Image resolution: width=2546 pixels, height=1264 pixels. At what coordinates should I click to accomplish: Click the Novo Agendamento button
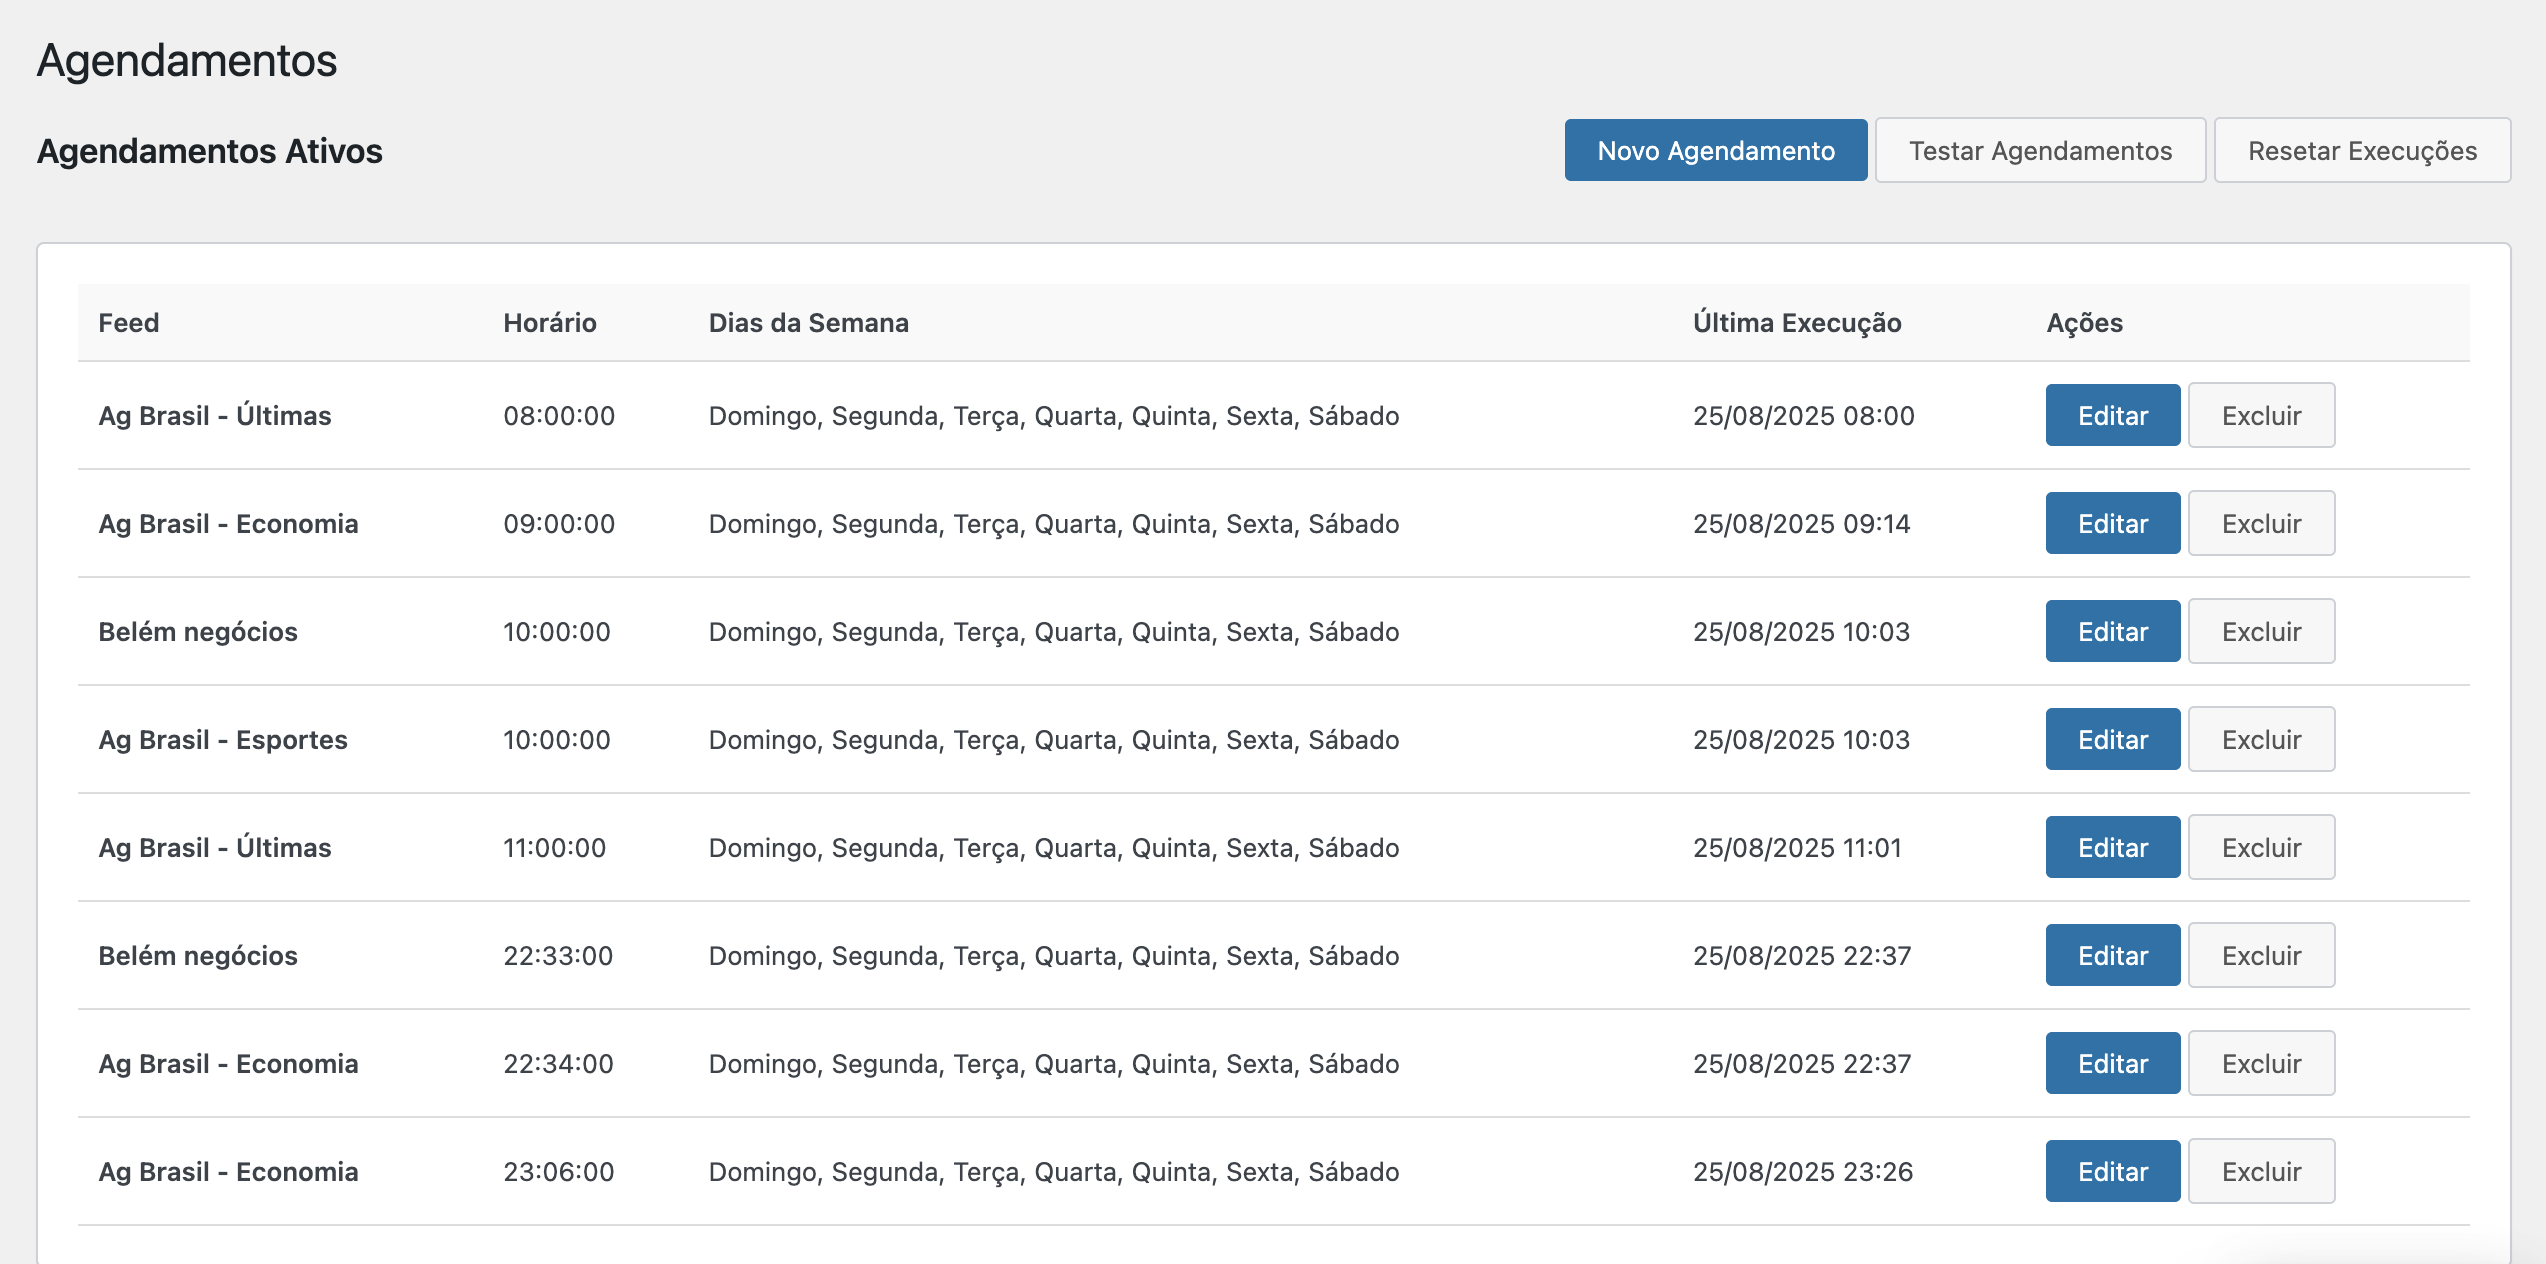[x=1715, y=151]
